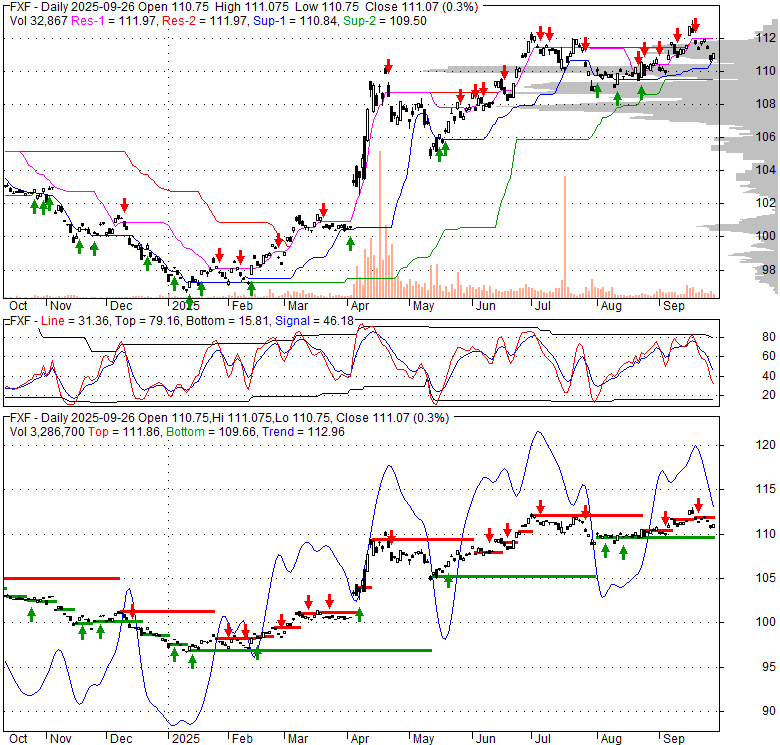780x745 pixels.
Task: Click the 20 level on oscillator axis
Action: click(x=769, y=395)
